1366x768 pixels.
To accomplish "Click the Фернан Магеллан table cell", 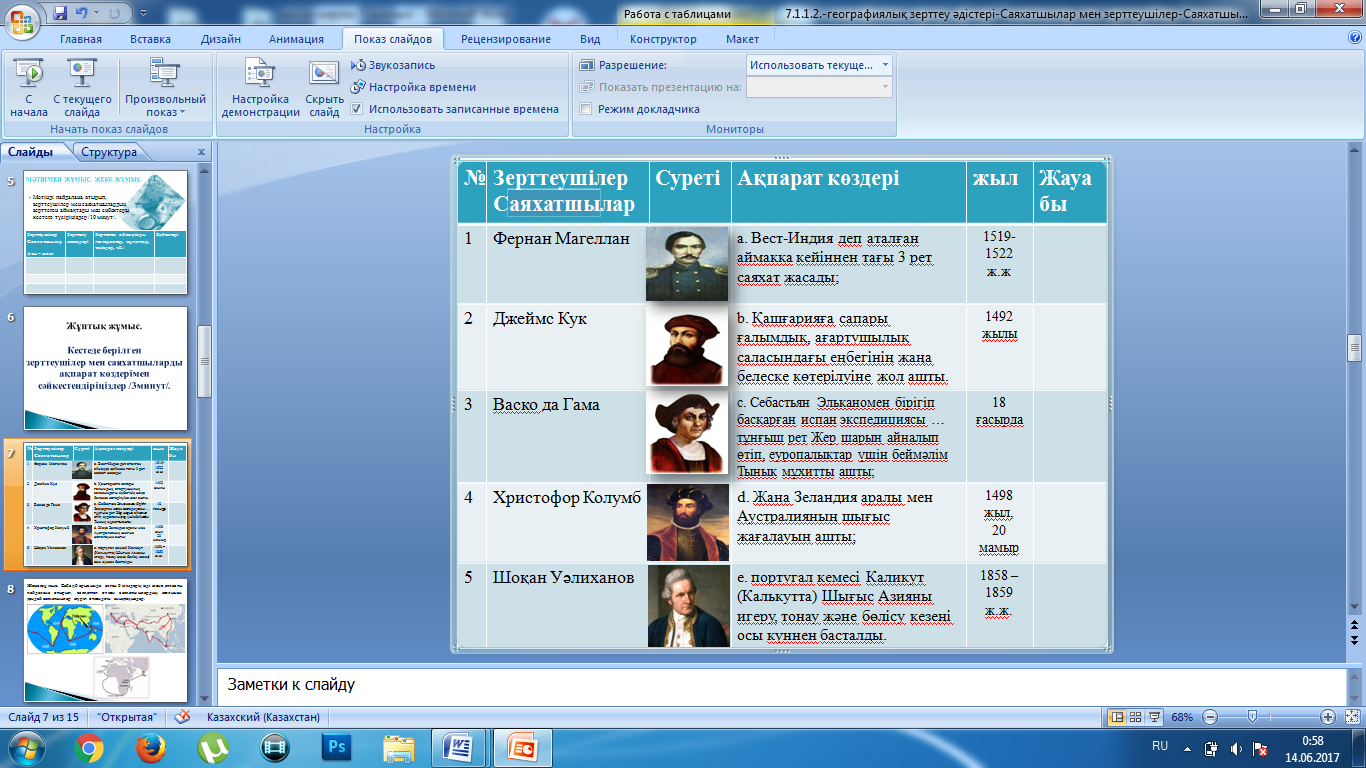I will [568, 264].
